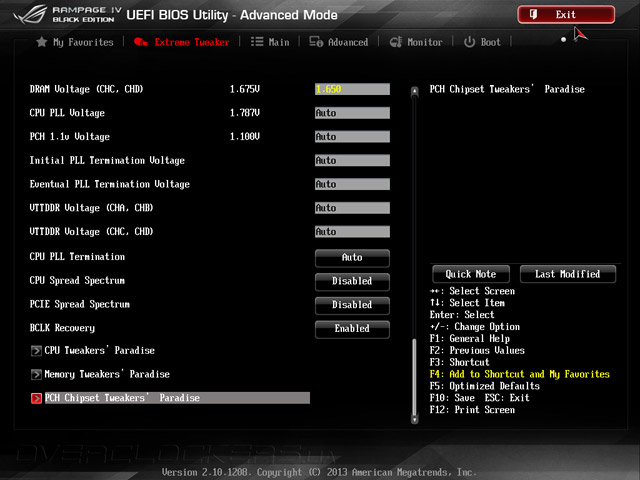Click the CPU PLL Termination label

click(x=77, y=257)
